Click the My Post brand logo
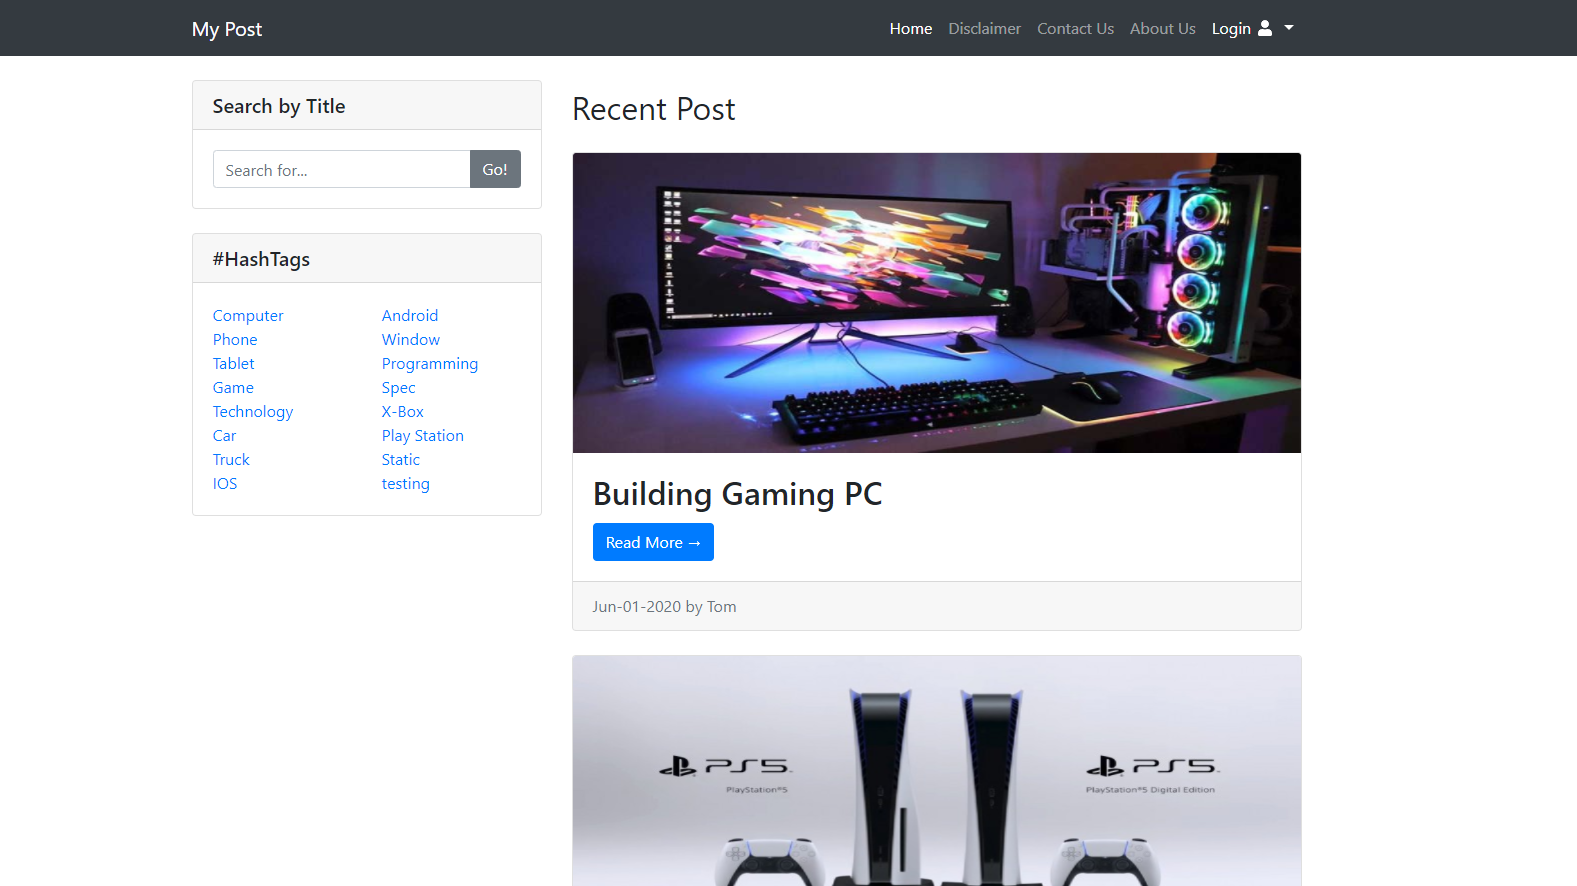1577x886 pixels. (x=227, y=29)
